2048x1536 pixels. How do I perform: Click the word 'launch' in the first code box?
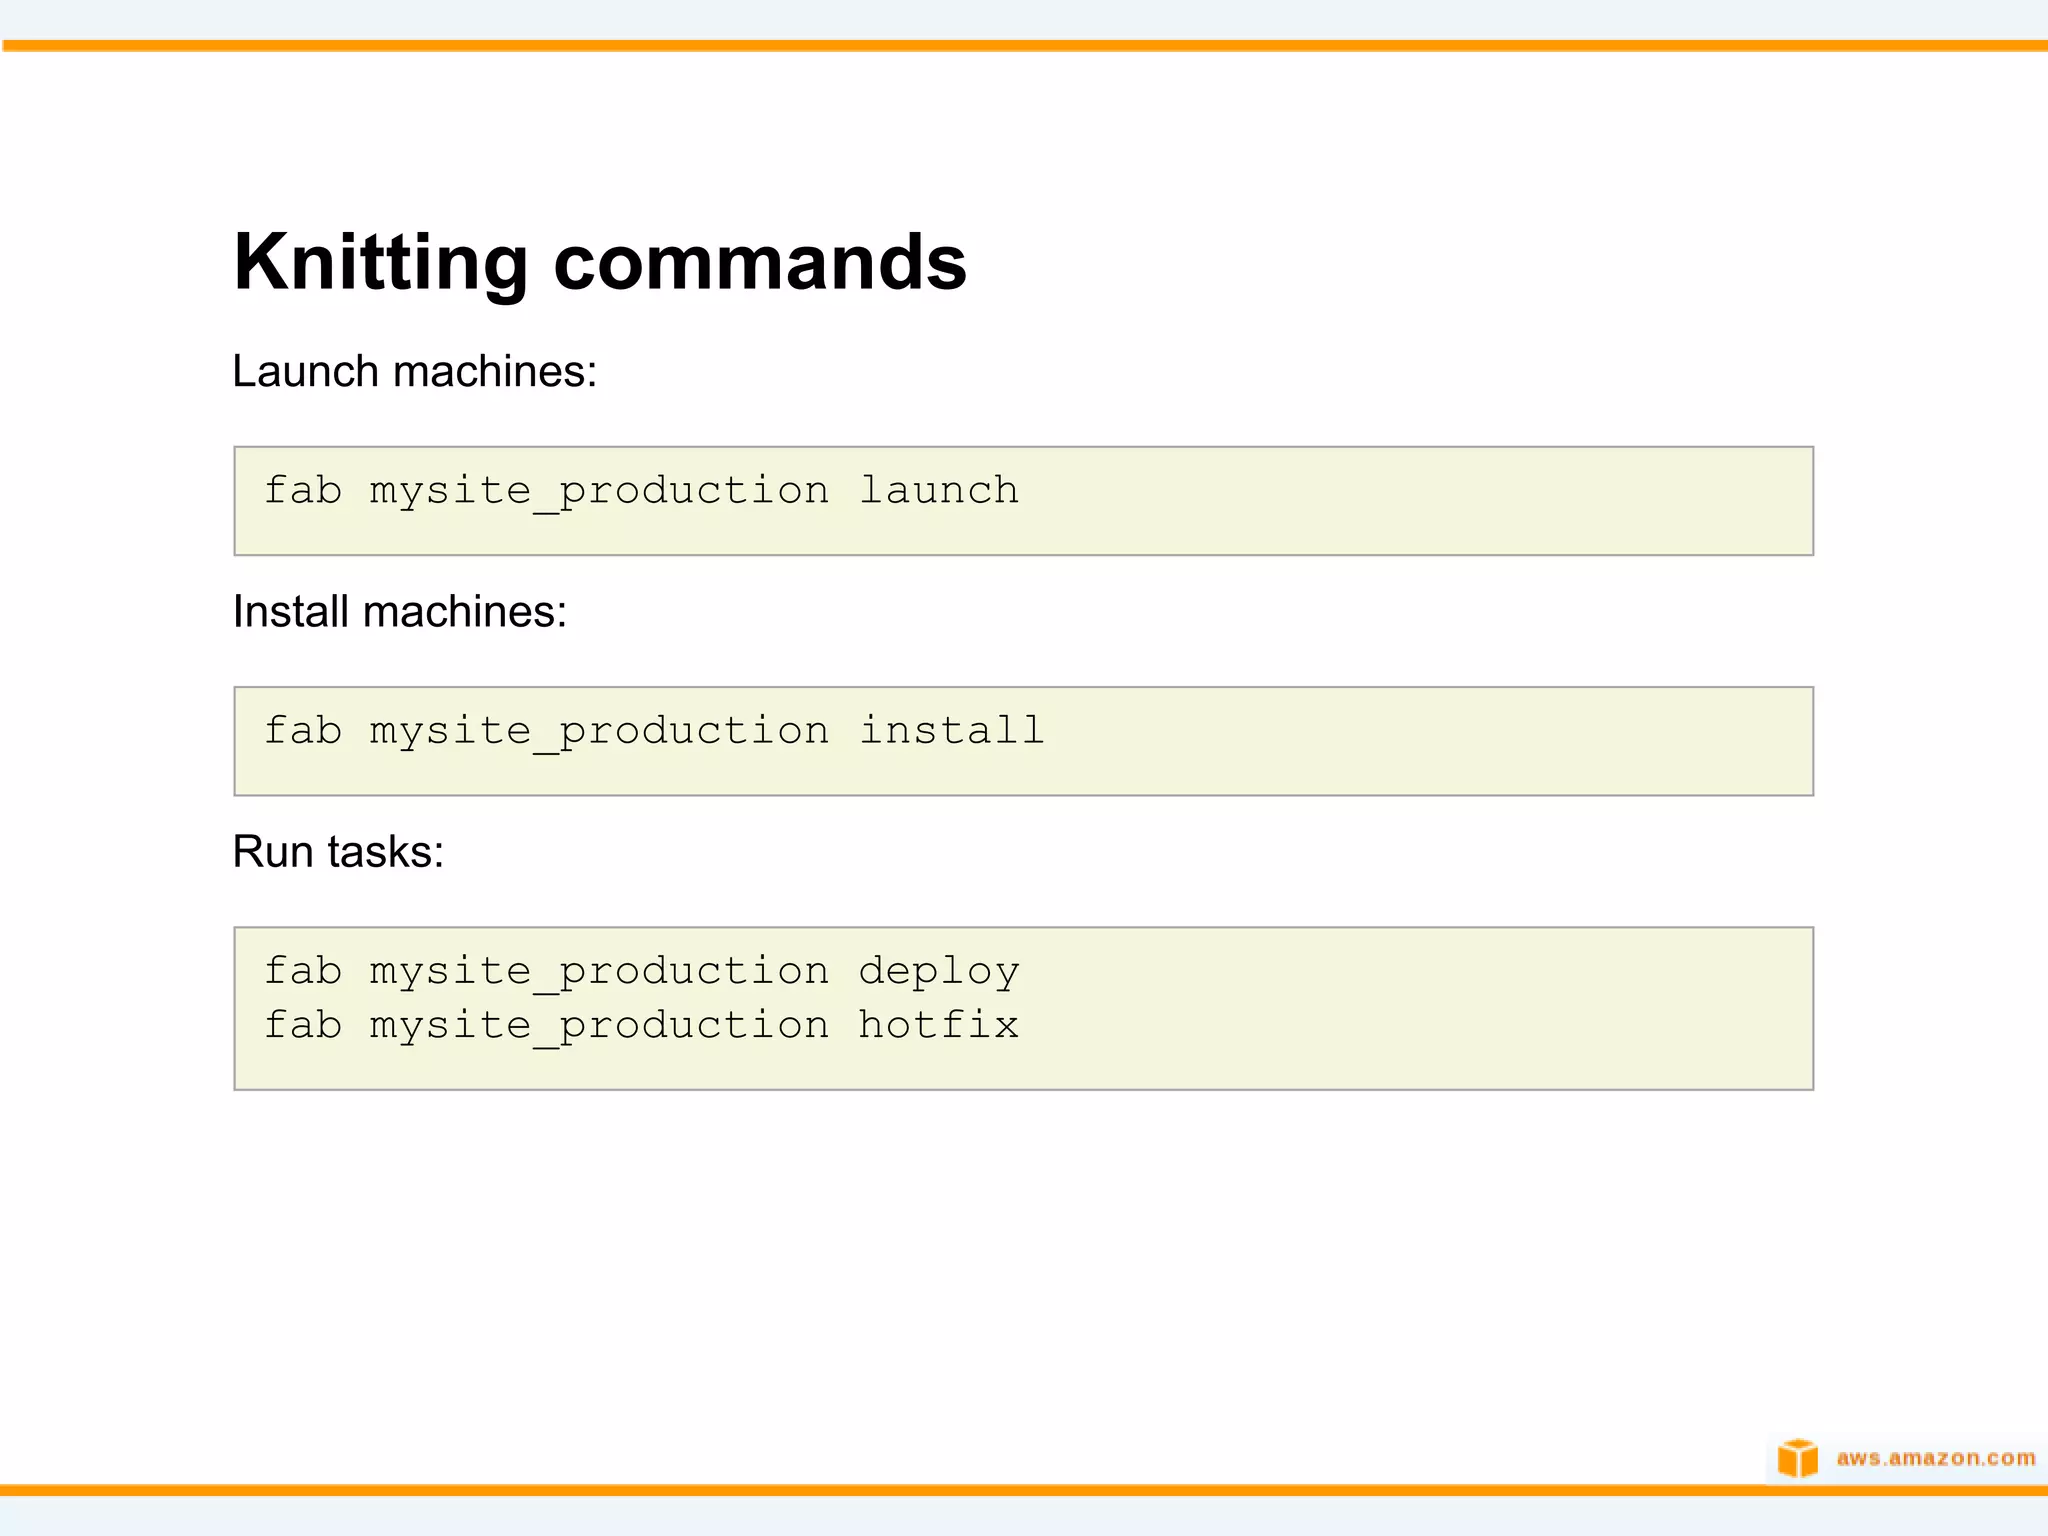click(x=938, y=490)
